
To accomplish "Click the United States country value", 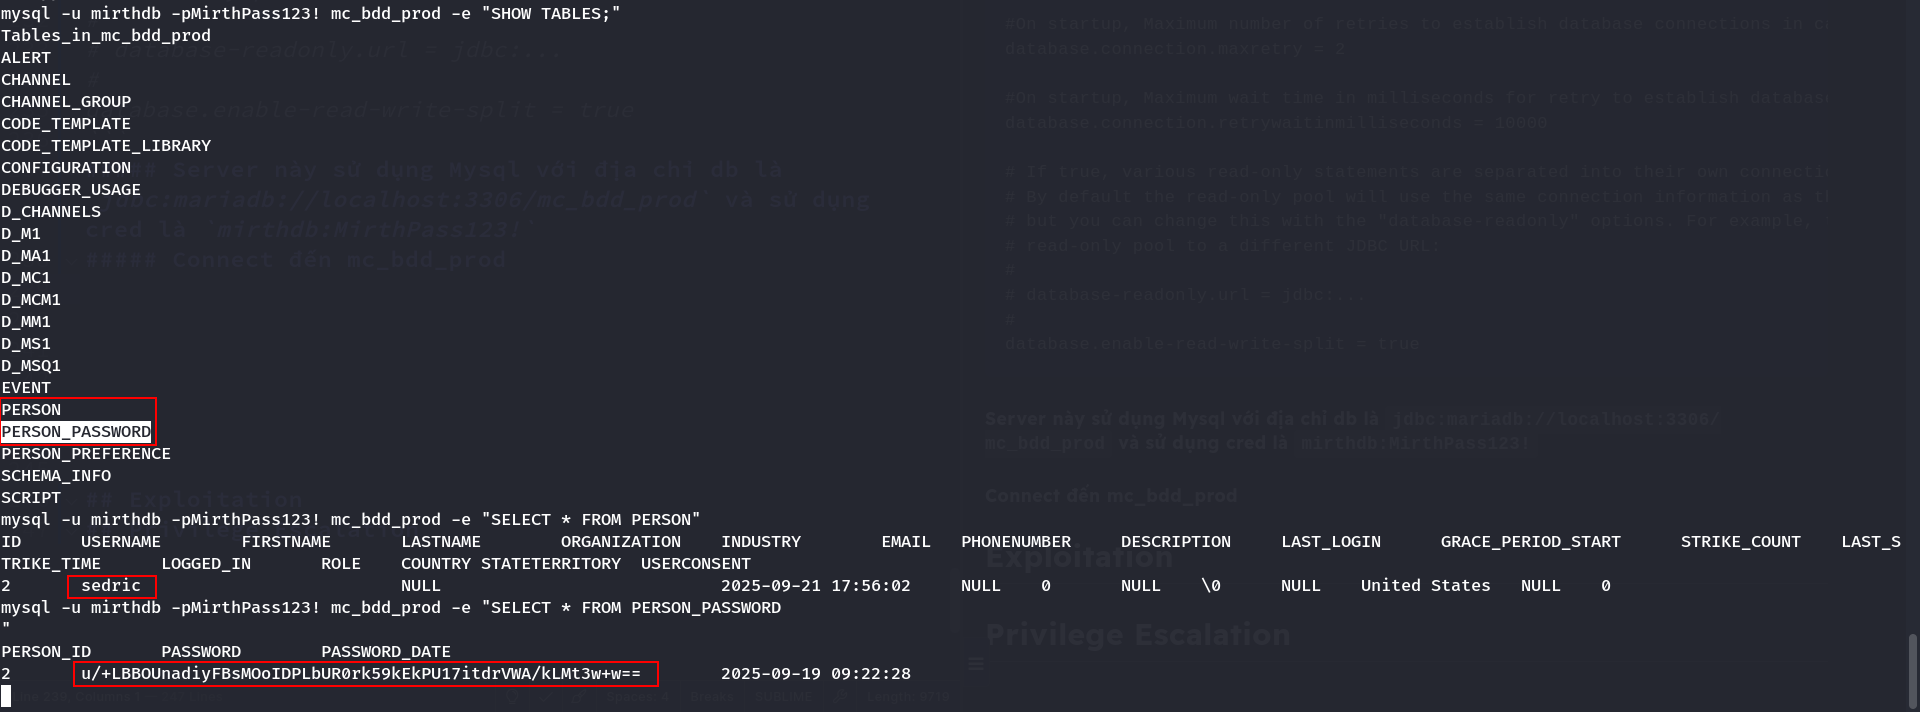I will (1425, 586).
